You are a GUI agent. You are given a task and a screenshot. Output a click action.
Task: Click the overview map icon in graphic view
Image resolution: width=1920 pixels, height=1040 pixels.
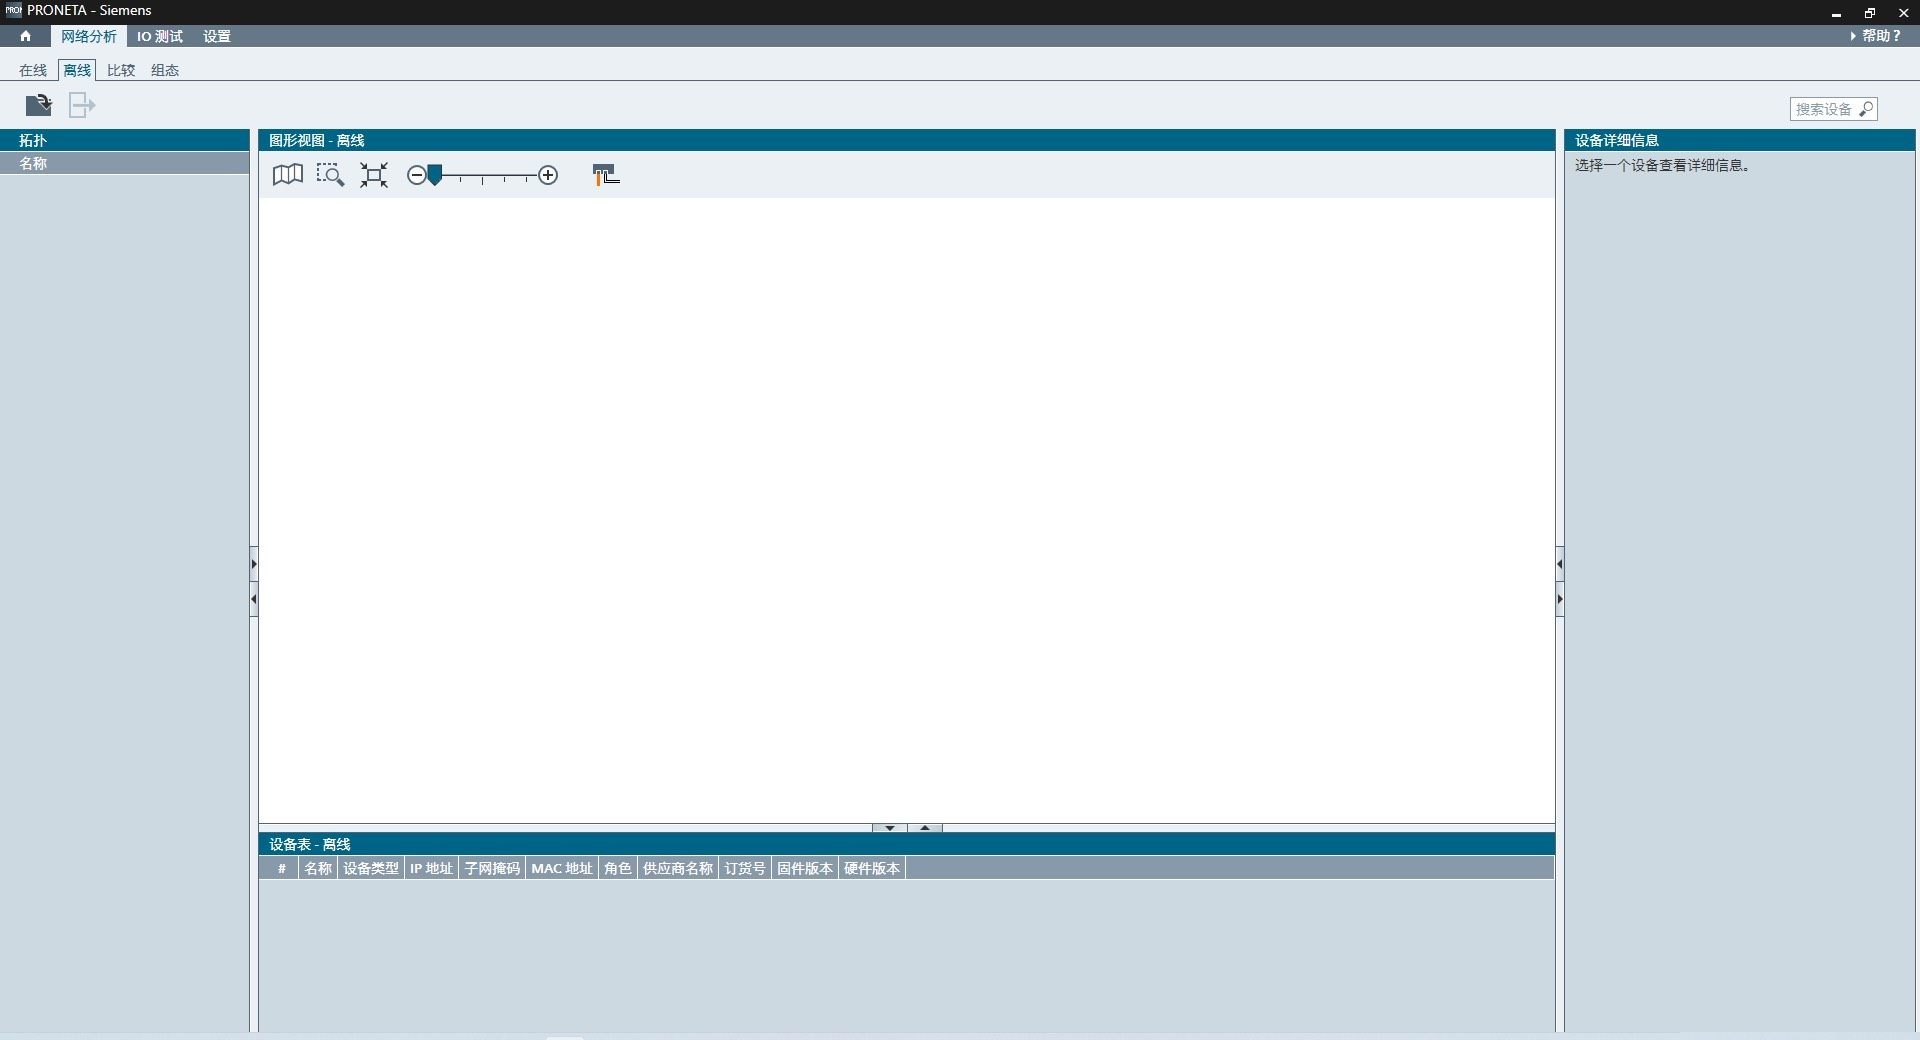(x=288, y=175)
